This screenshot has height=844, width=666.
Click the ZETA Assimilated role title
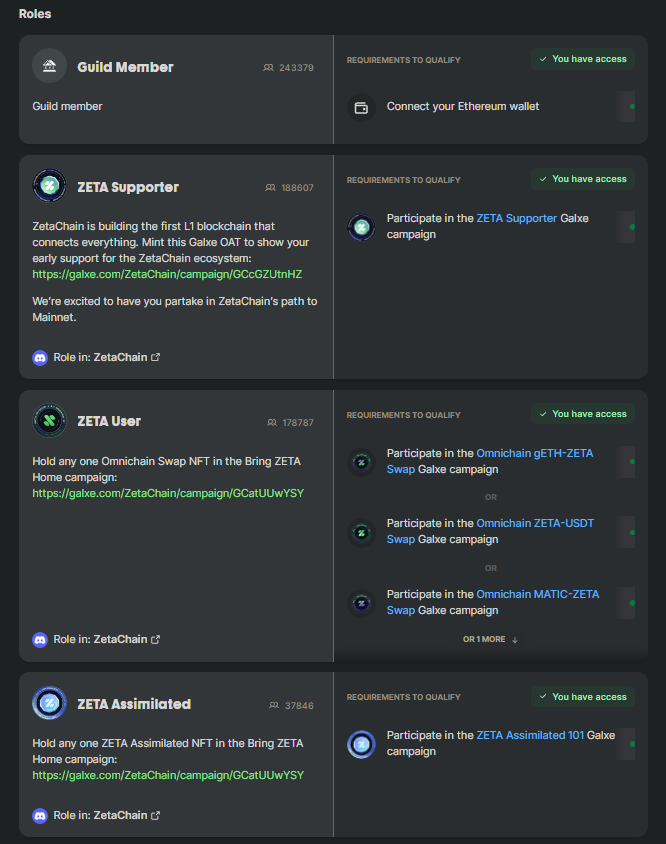point(134,704)
